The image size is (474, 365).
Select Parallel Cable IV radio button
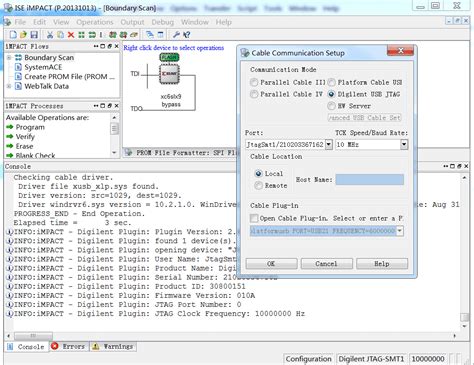pos(254,94)
